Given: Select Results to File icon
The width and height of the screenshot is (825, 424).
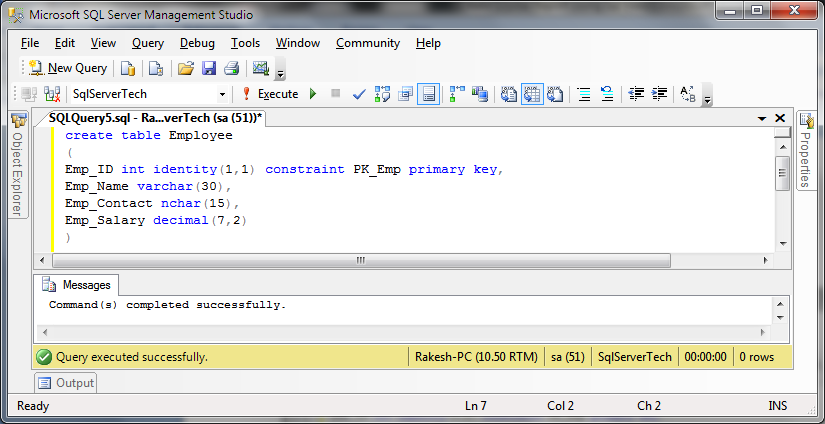Looking at the screenshot, I should (555, 95).
